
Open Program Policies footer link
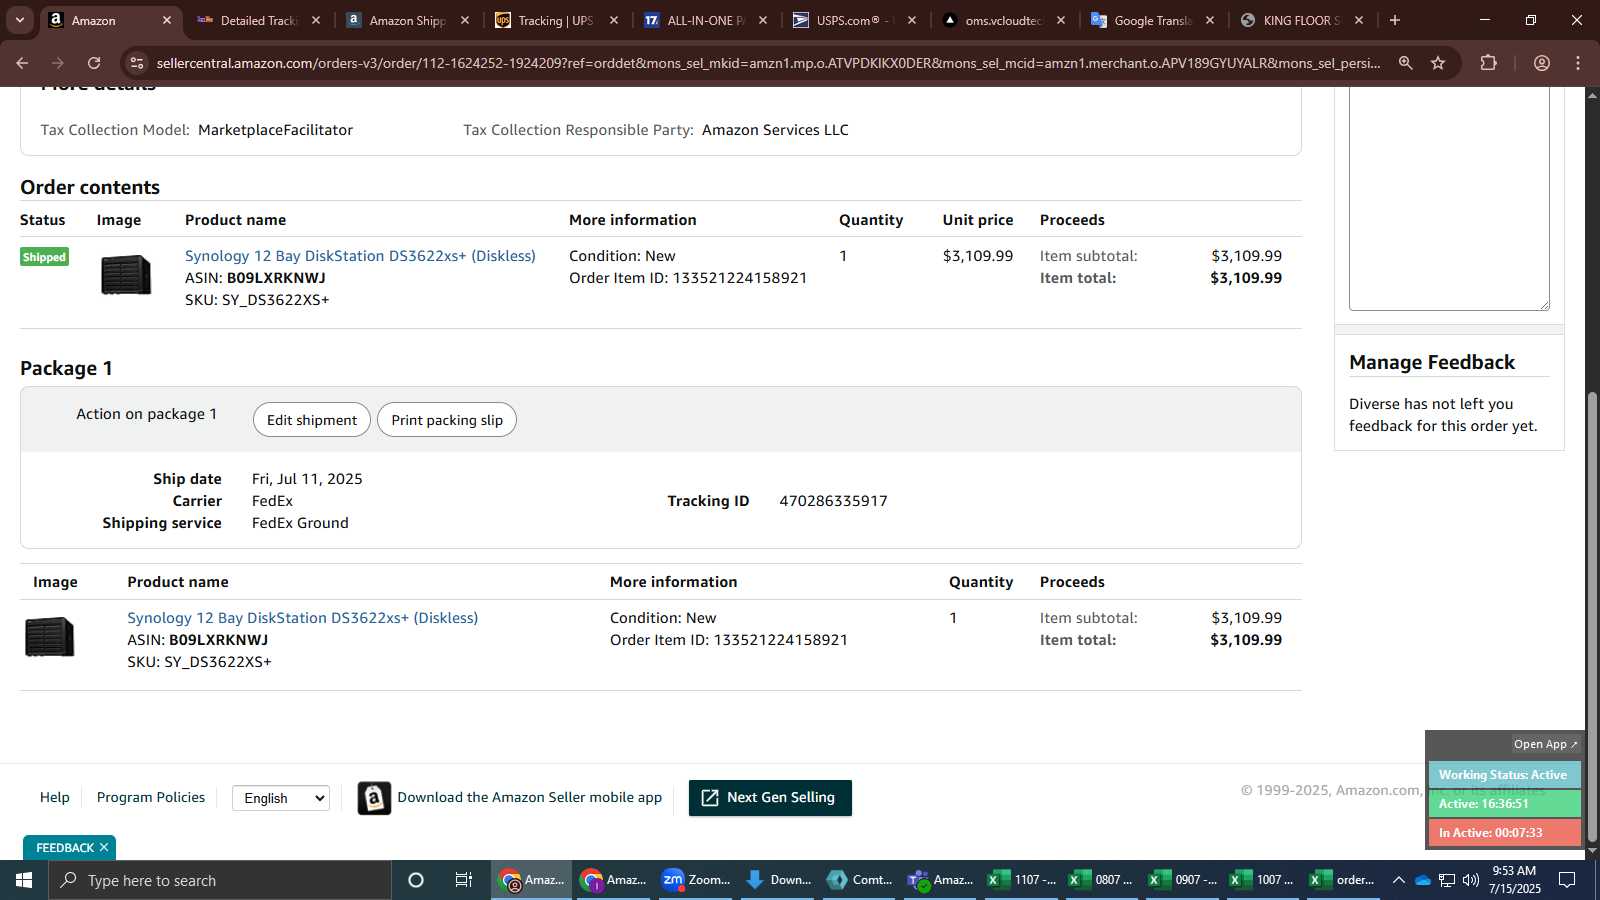tap(151, 797)
